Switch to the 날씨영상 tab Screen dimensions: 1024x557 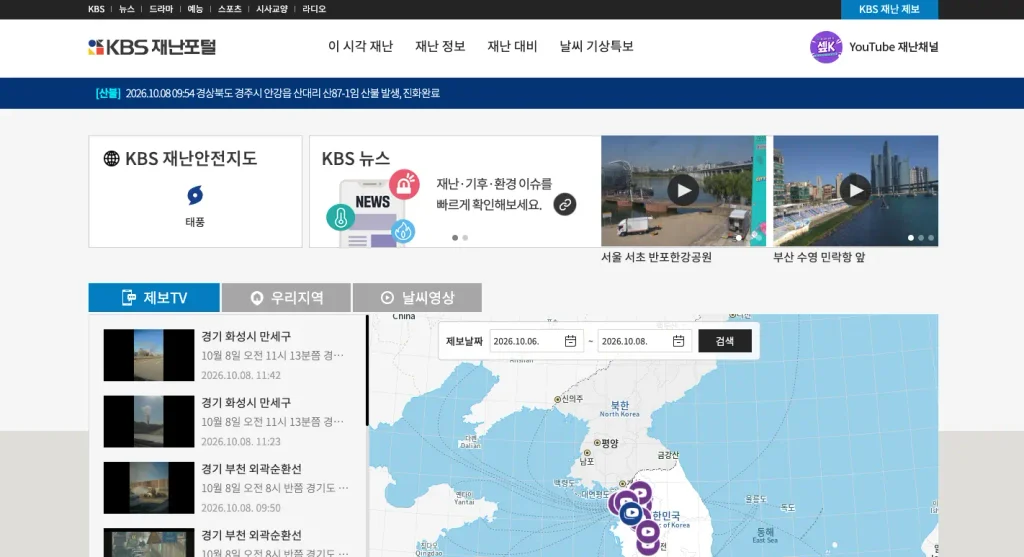[x=417, y=298]
